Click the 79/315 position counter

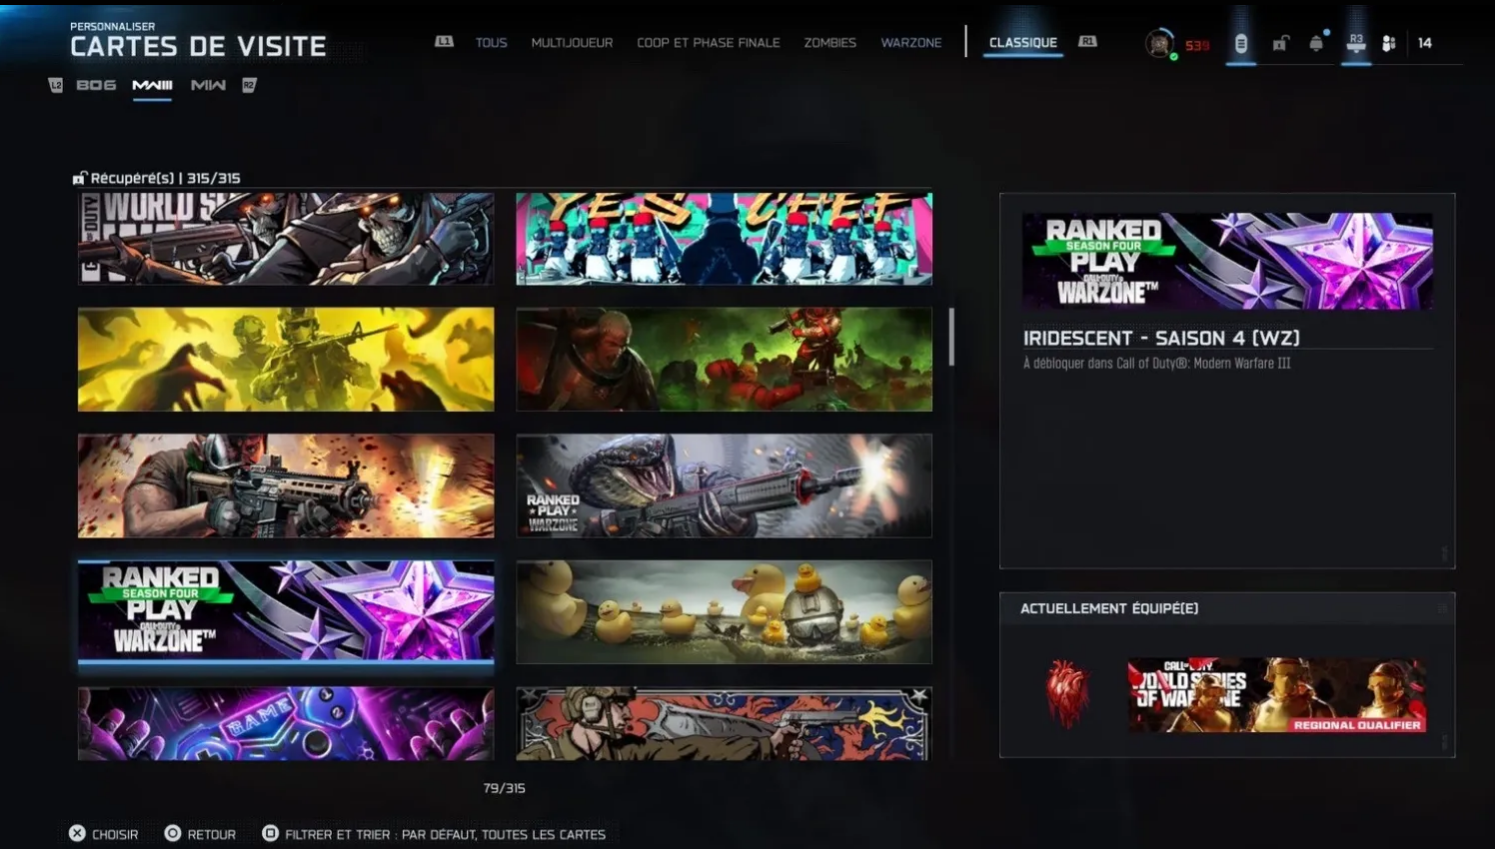[504, 788]
